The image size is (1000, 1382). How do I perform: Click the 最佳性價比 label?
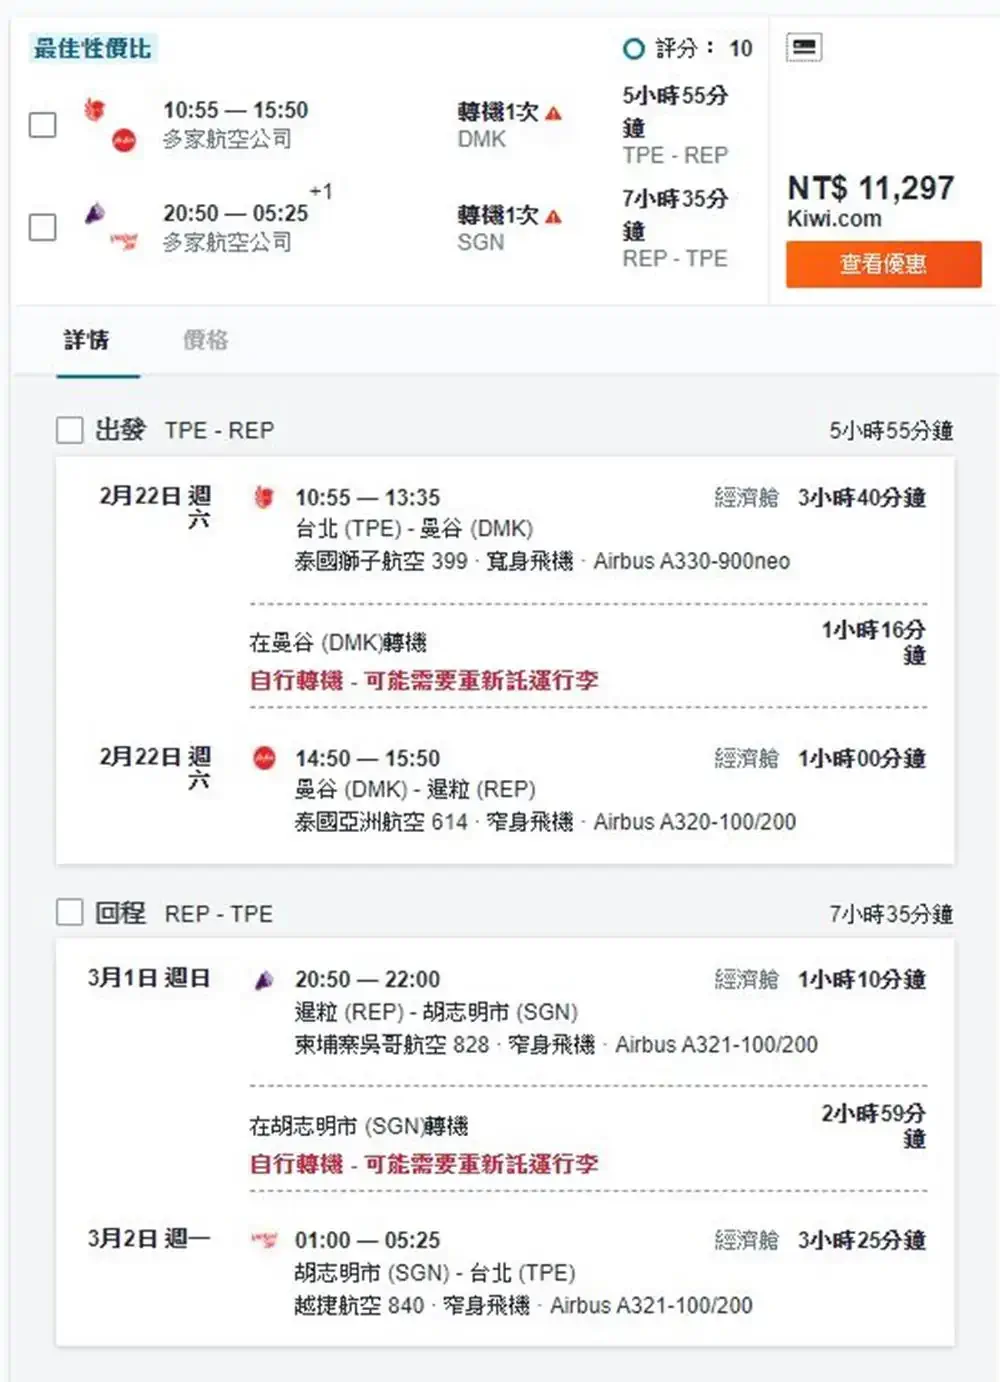[92, 47]
